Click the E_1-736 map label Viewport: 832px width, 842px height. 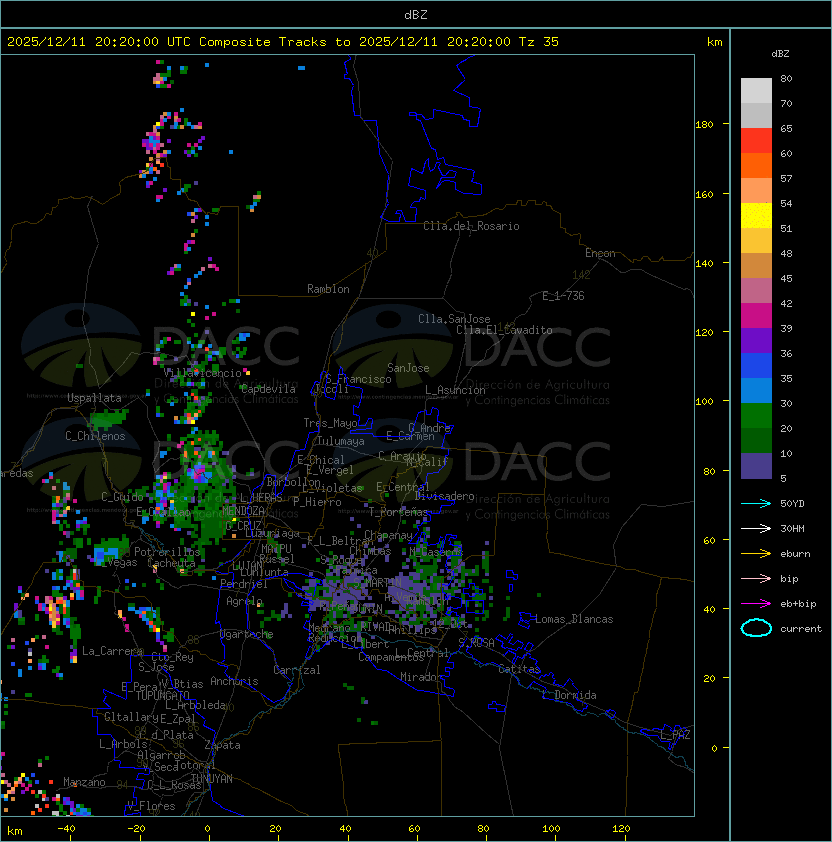[x=563, y=296]
